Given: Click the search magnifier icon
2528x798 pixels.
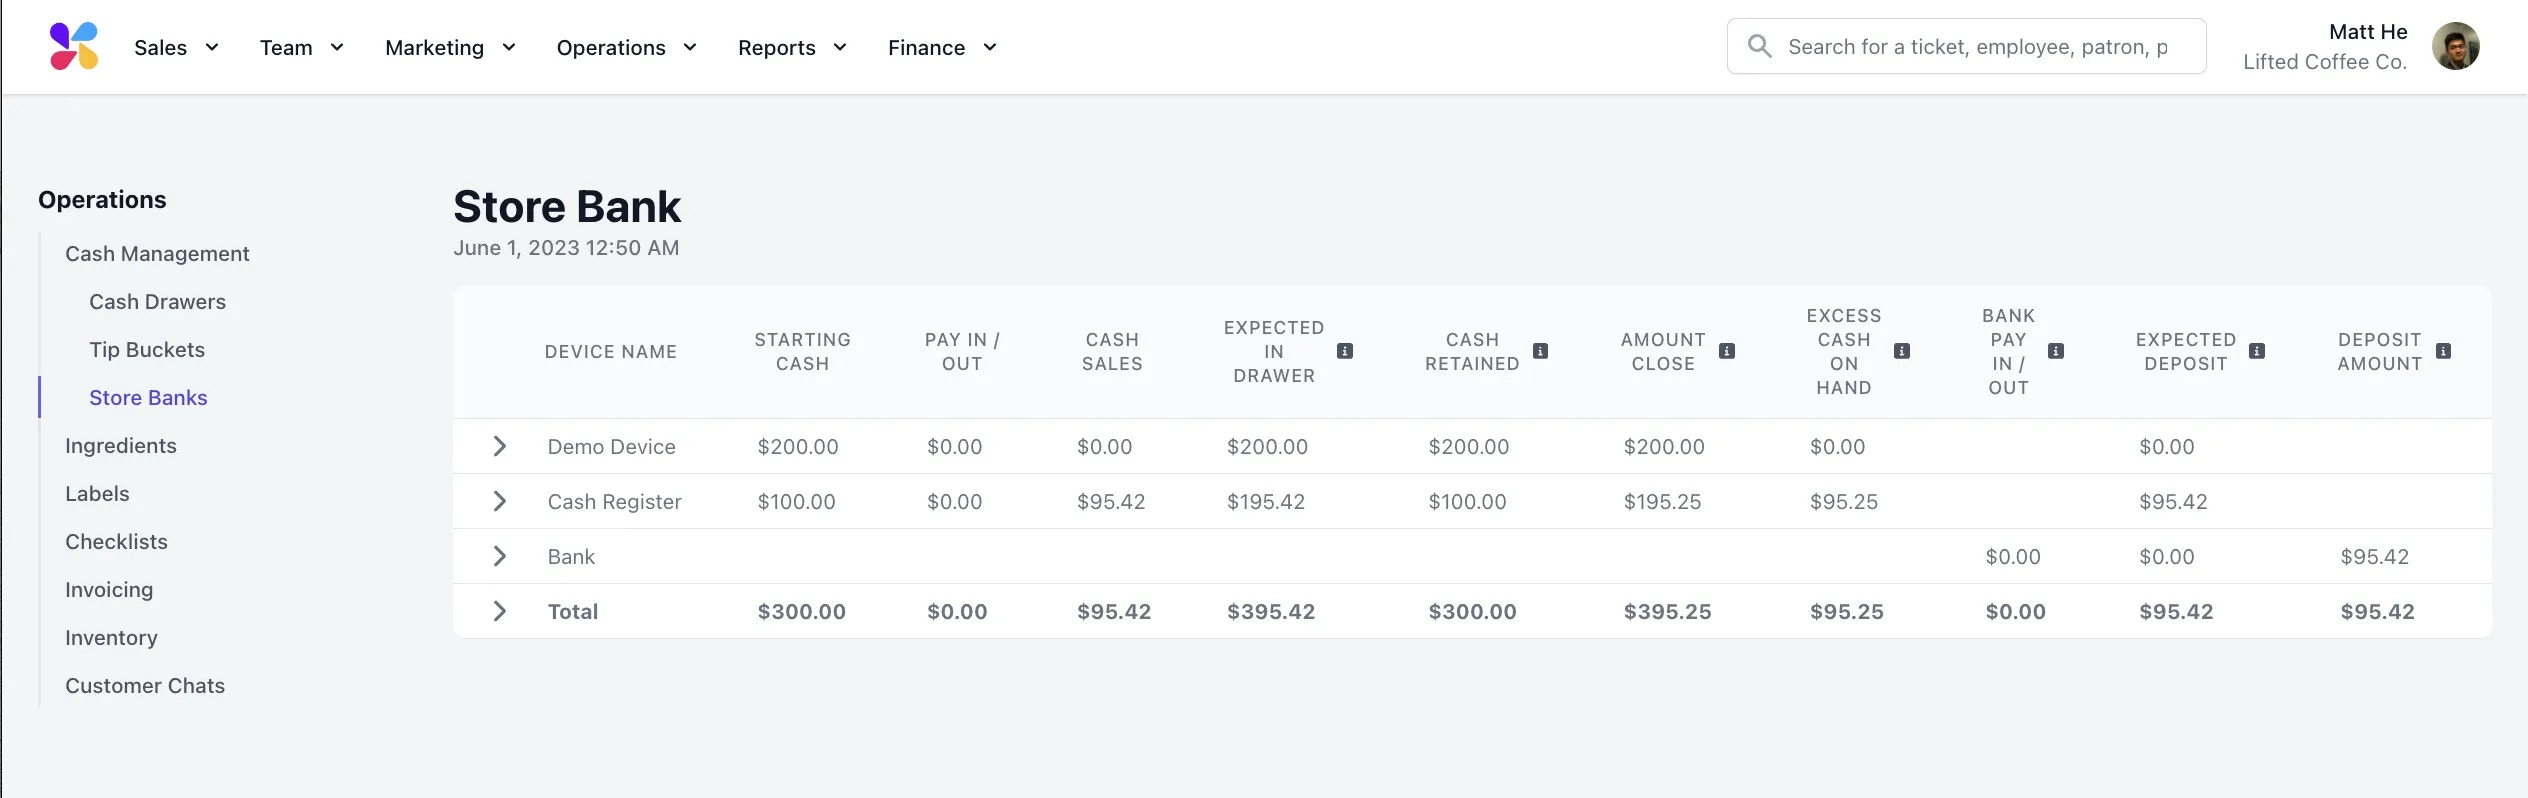Looking at the screenshot, I should (x=1759, y=46).
